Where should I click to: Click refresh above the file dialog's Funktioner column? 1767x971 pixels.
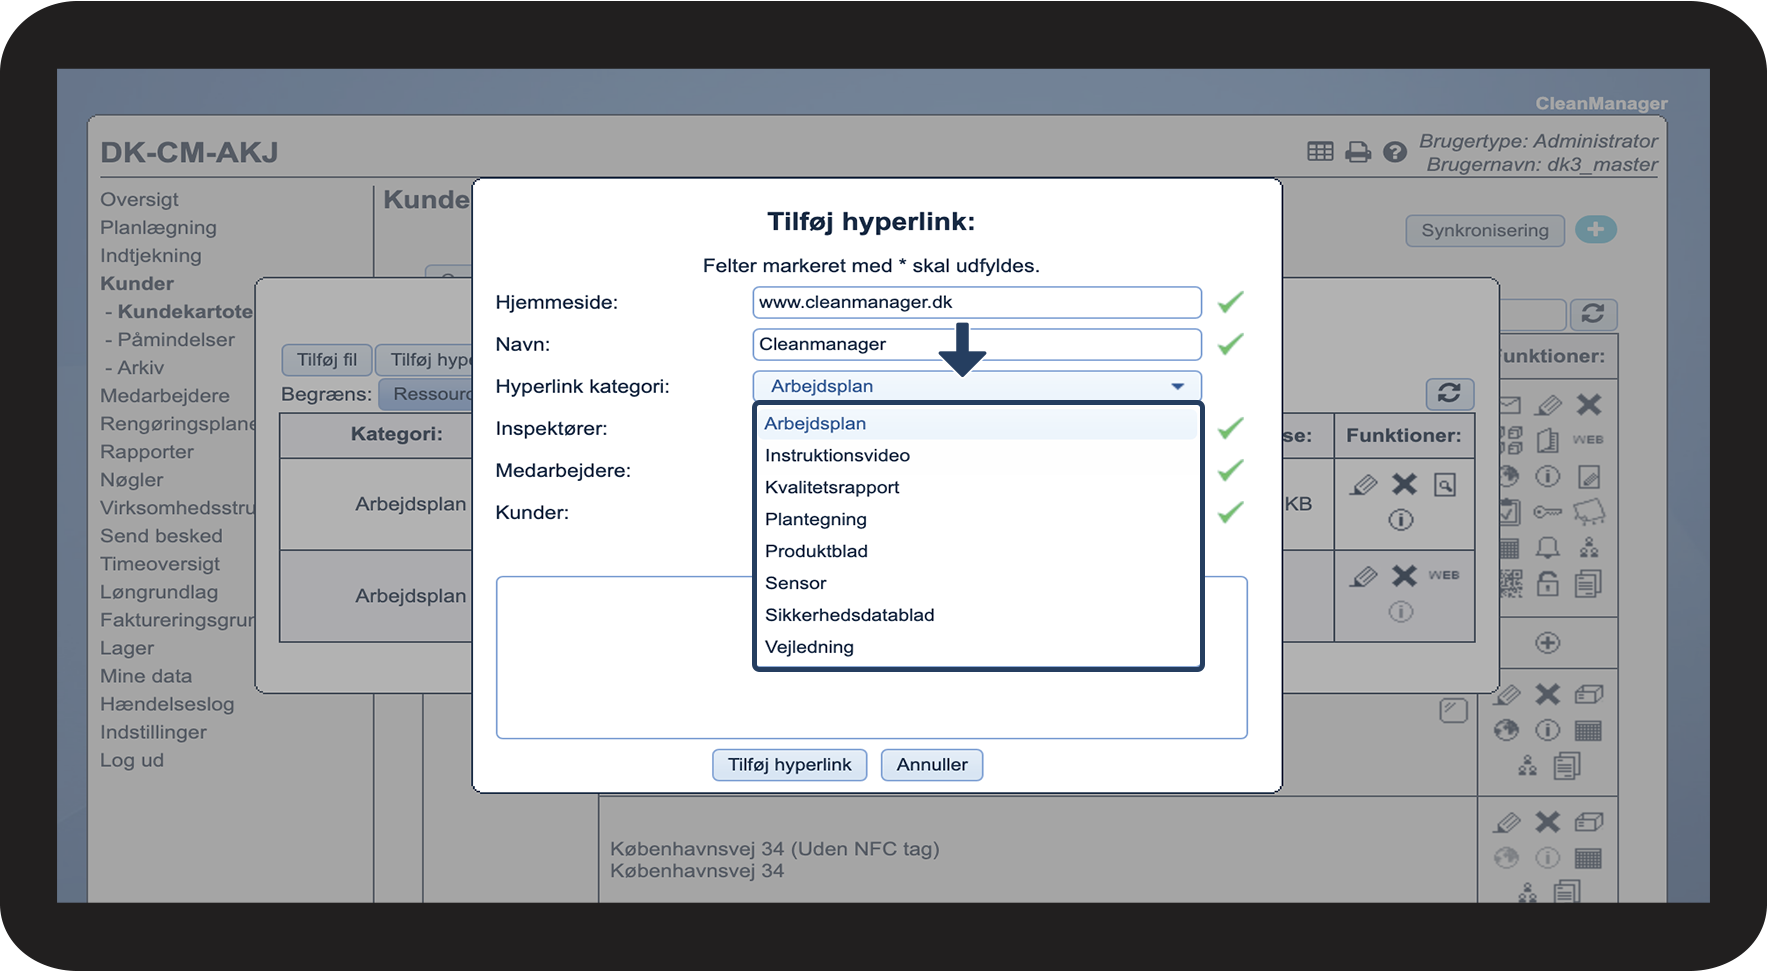pyautogui.click(x=1449, y=393)
